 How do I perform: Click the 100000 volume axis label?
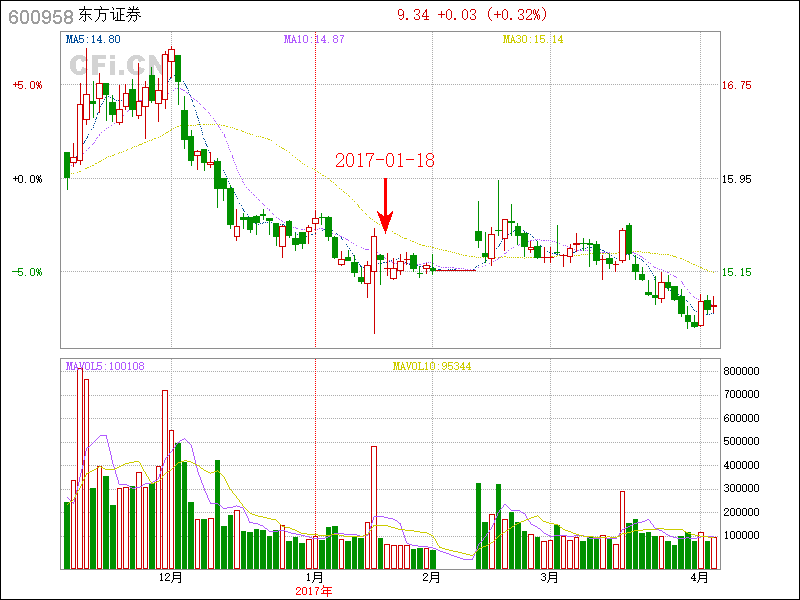tap(741, 535)
